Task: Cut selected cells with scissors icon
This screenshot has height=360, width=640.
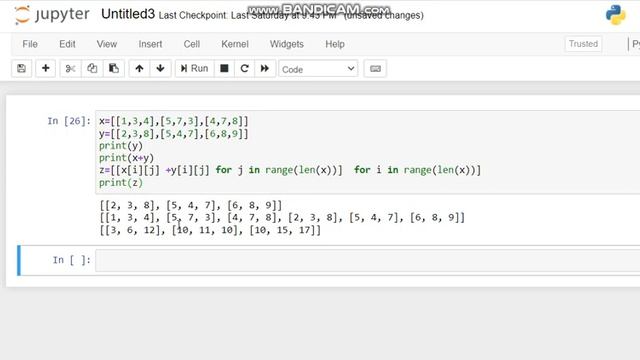Action: point(70,69)
